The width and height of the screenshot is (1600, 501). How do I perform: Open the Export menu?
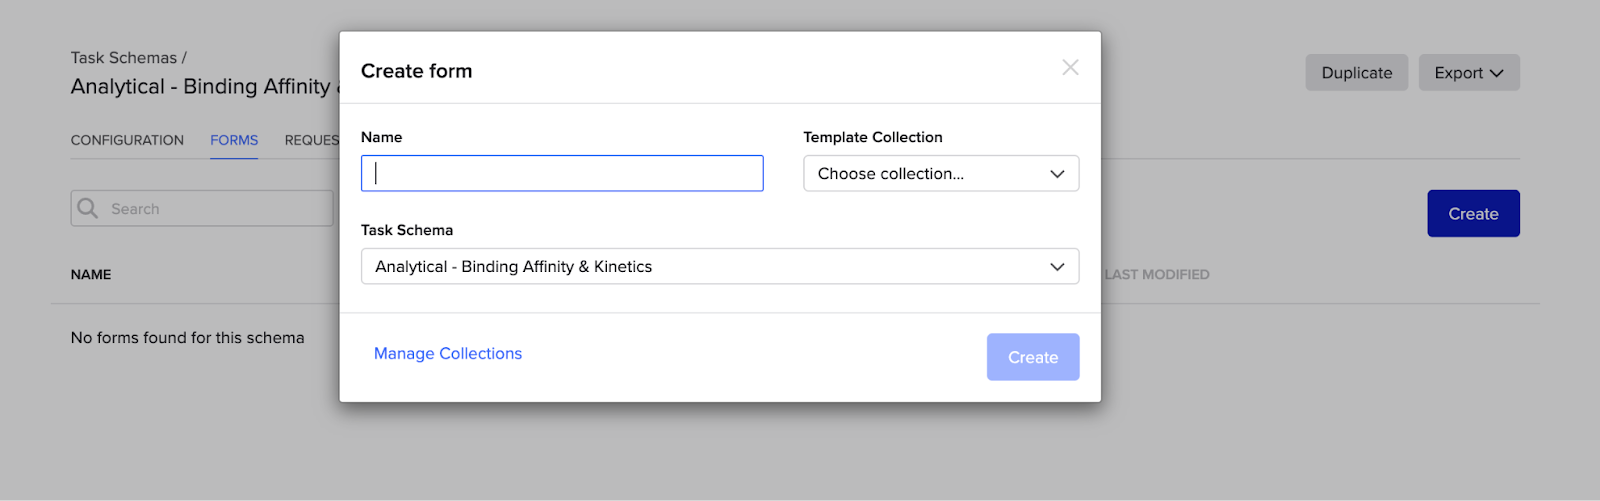pyautogui.click(x=1468, y=73)
